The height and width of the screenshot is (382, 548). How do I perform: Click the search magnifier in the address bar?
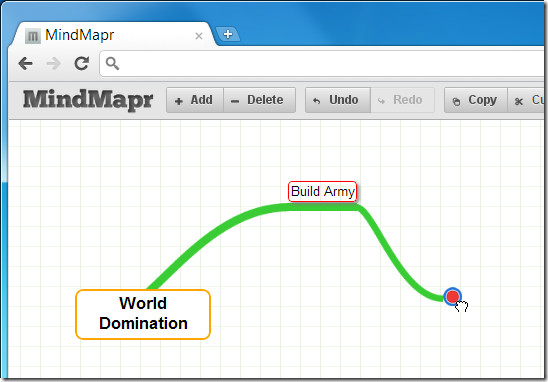coord(112,64)
